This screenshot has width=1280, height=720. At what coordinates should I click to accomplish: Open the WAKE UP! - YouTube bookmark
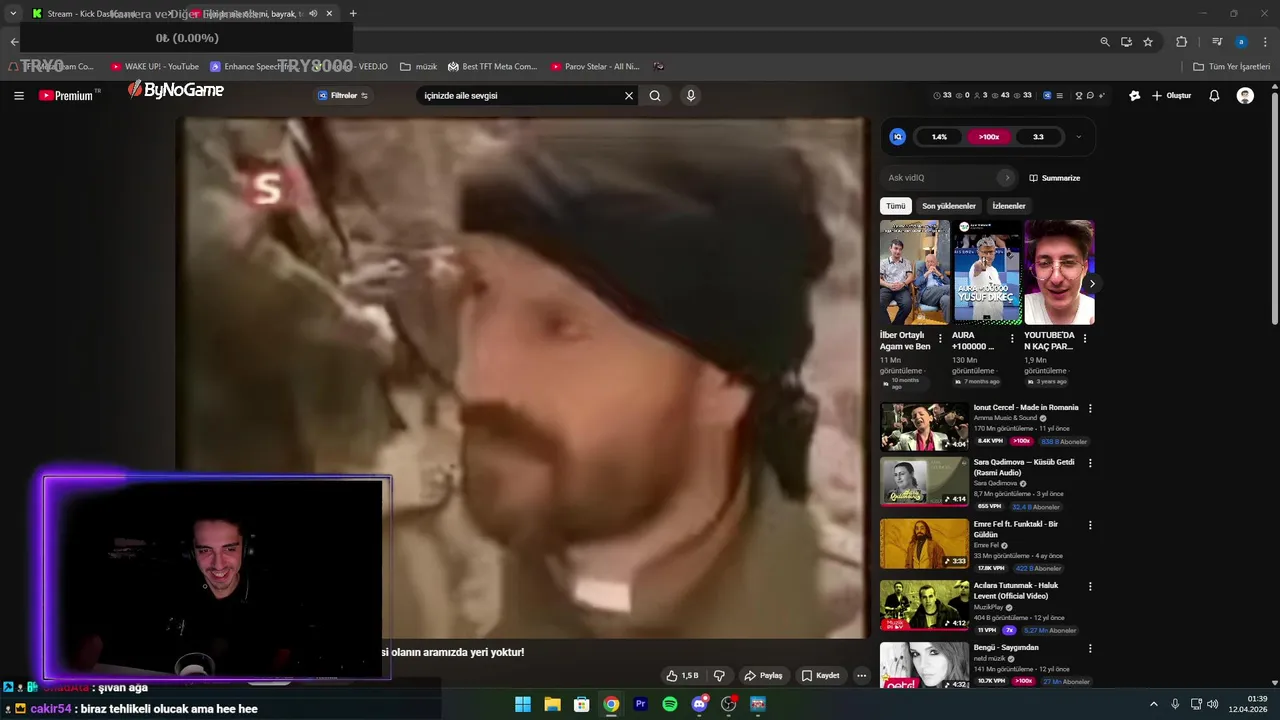155,67
